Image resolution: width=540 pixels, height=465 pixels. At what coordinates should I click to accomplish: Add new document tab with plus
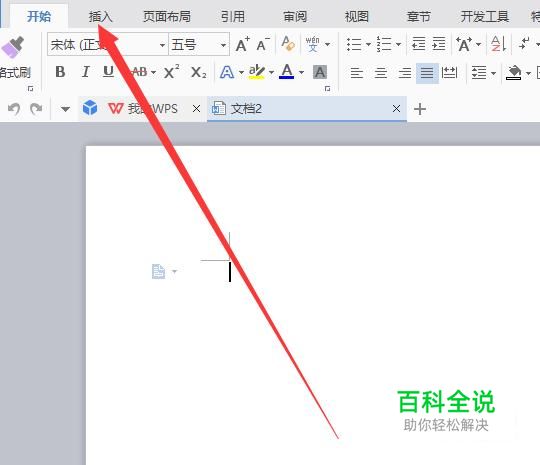tap(420, 109)
